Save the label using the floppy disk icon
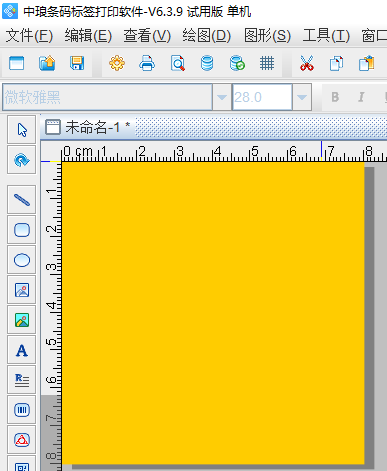 [77, 63]
